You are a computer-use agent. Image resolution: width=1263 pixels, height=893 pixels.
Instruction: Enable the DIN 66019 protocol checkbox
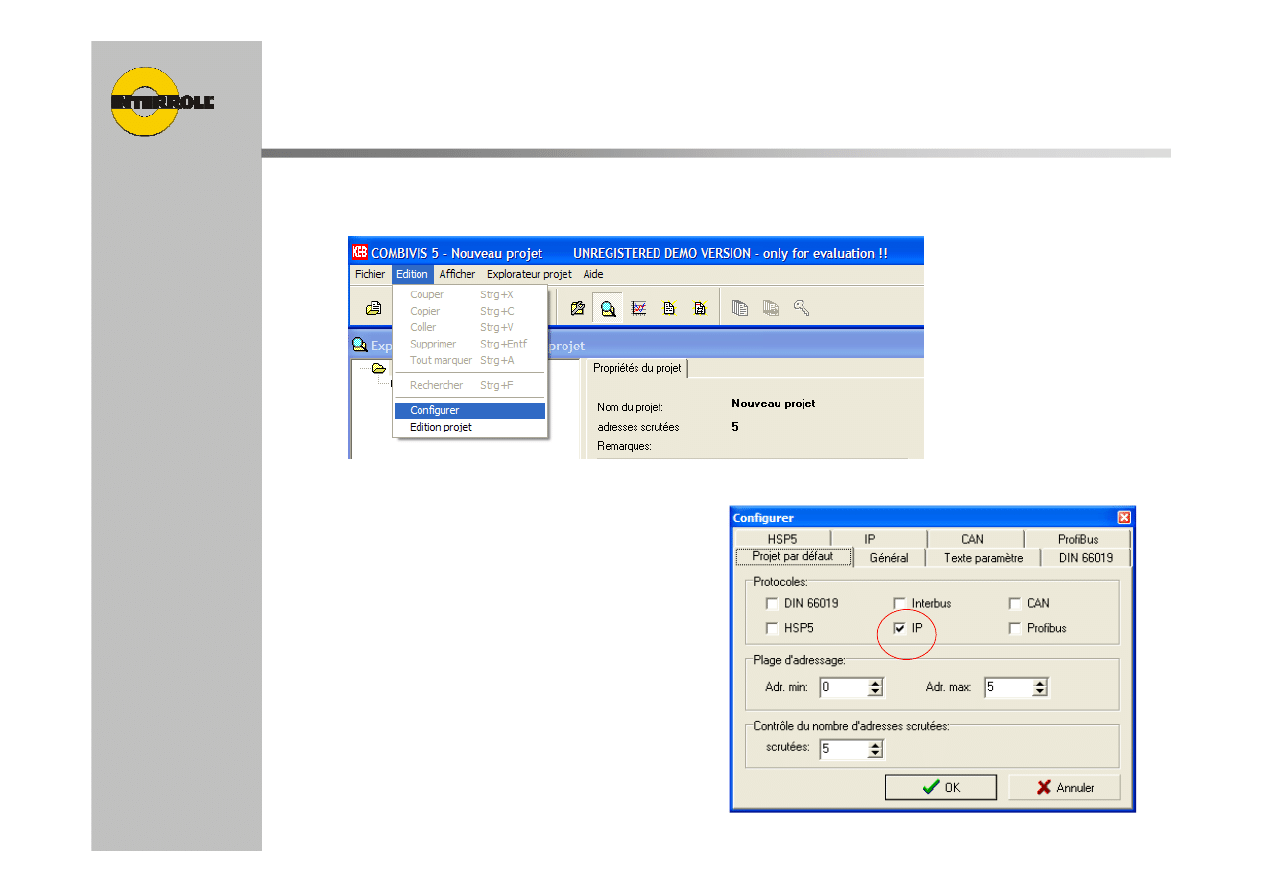pos(771,603)
